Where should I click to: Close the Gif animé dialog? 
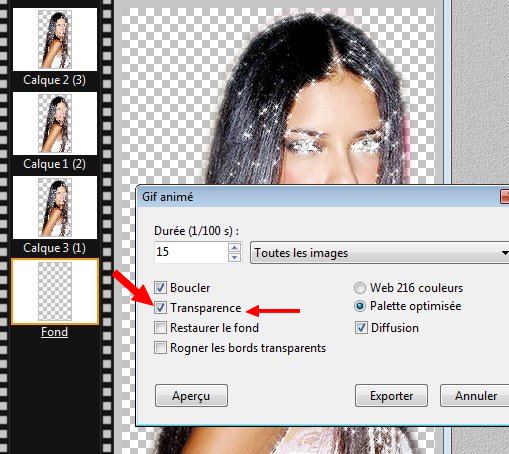[505, 197]
